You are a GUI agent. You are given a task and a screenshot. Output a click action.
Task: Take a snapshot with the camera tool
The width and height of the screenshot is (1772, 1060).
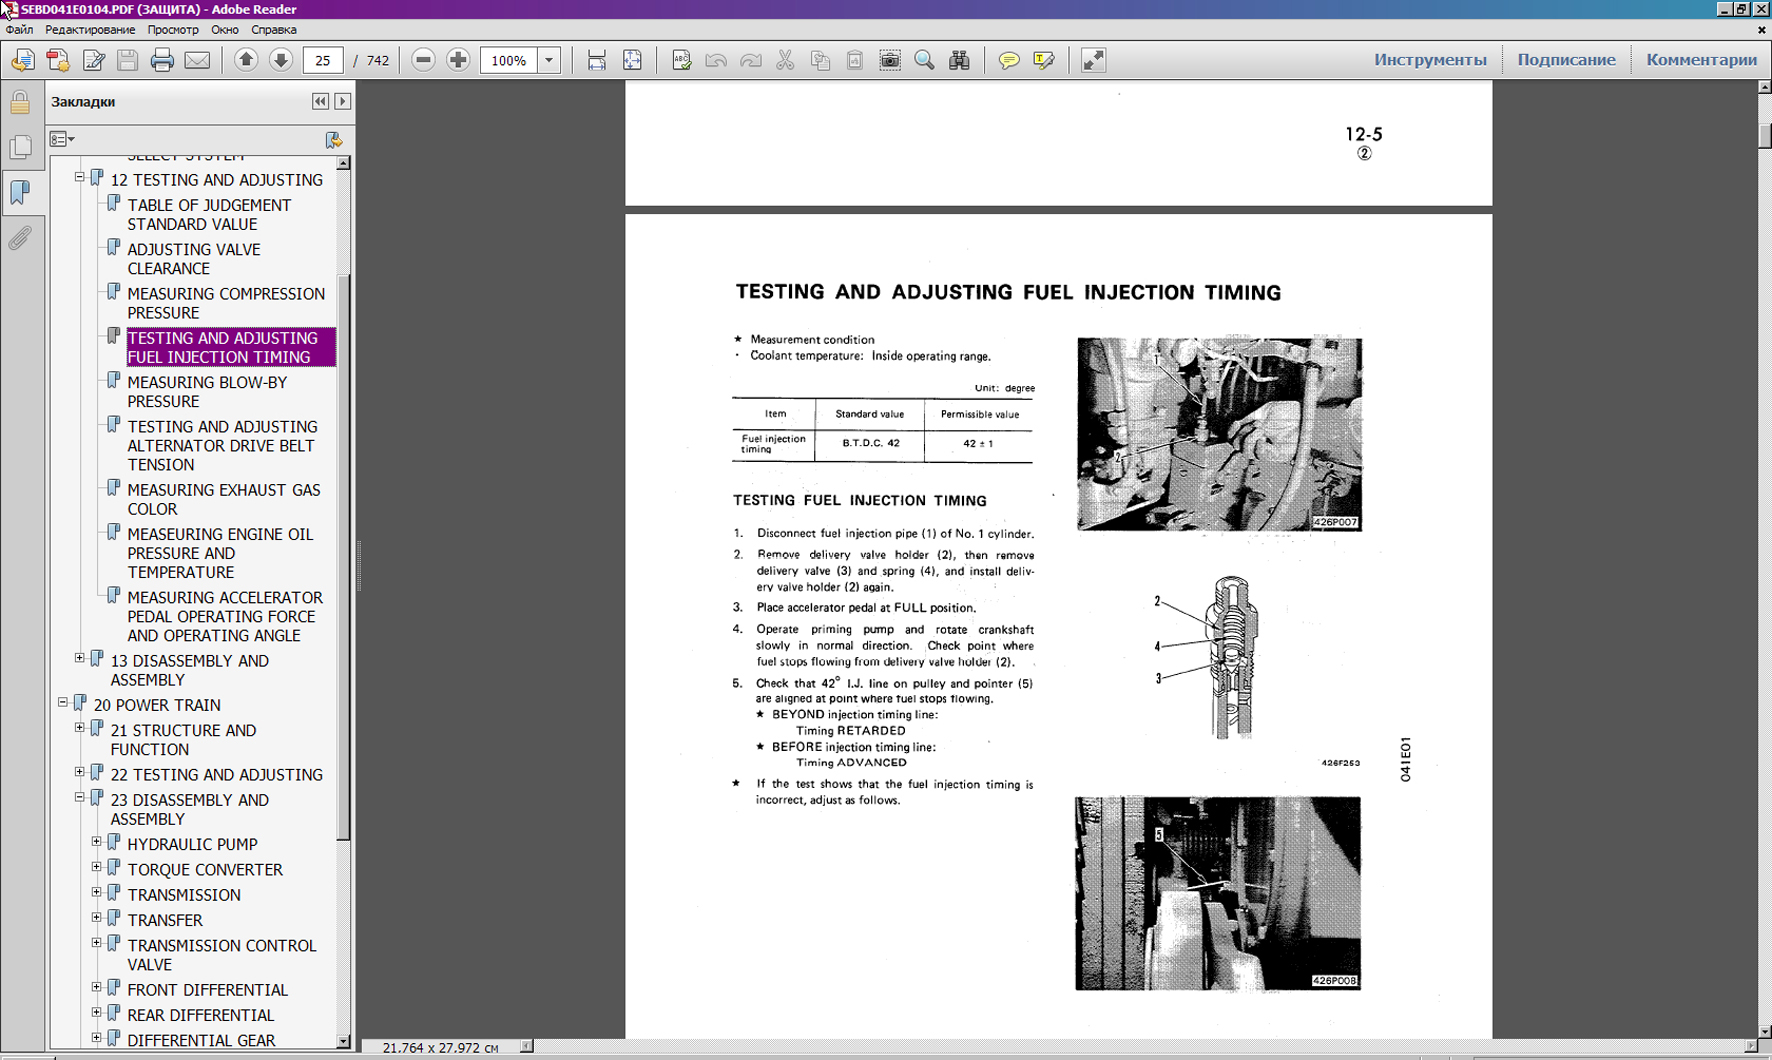pyautogui.click(x=889, y=60)
